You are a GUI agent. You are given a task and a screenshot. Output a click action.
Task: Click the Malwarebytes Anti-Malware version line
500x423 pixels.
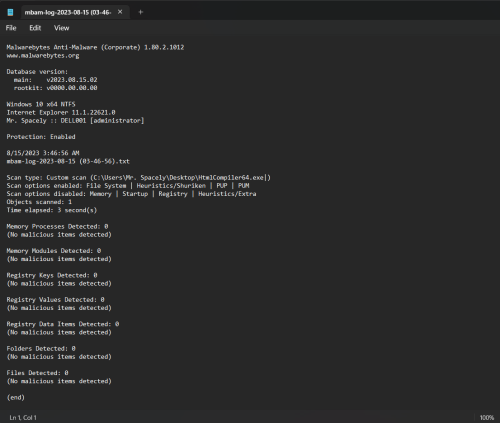(x=95, y=47)
